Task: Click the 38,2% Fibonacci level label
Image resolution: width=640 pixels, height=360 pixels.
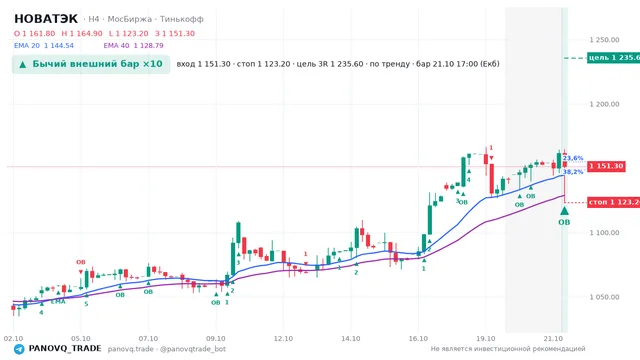Action: 573,172
